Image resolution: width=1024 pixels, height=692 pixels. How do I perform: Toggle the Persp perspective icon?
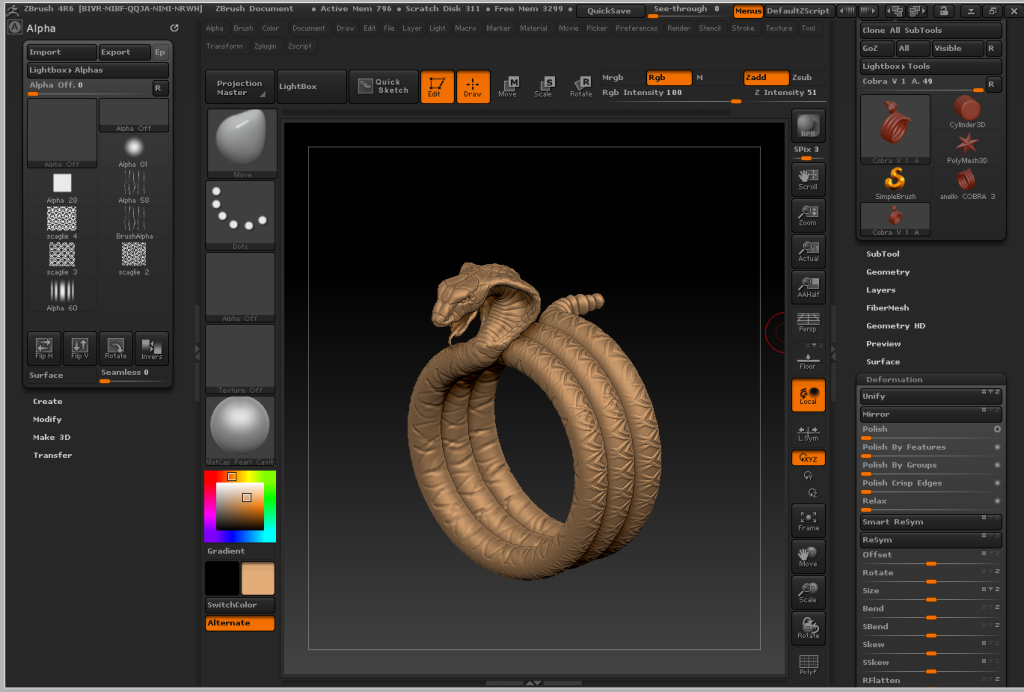[806, 324]
